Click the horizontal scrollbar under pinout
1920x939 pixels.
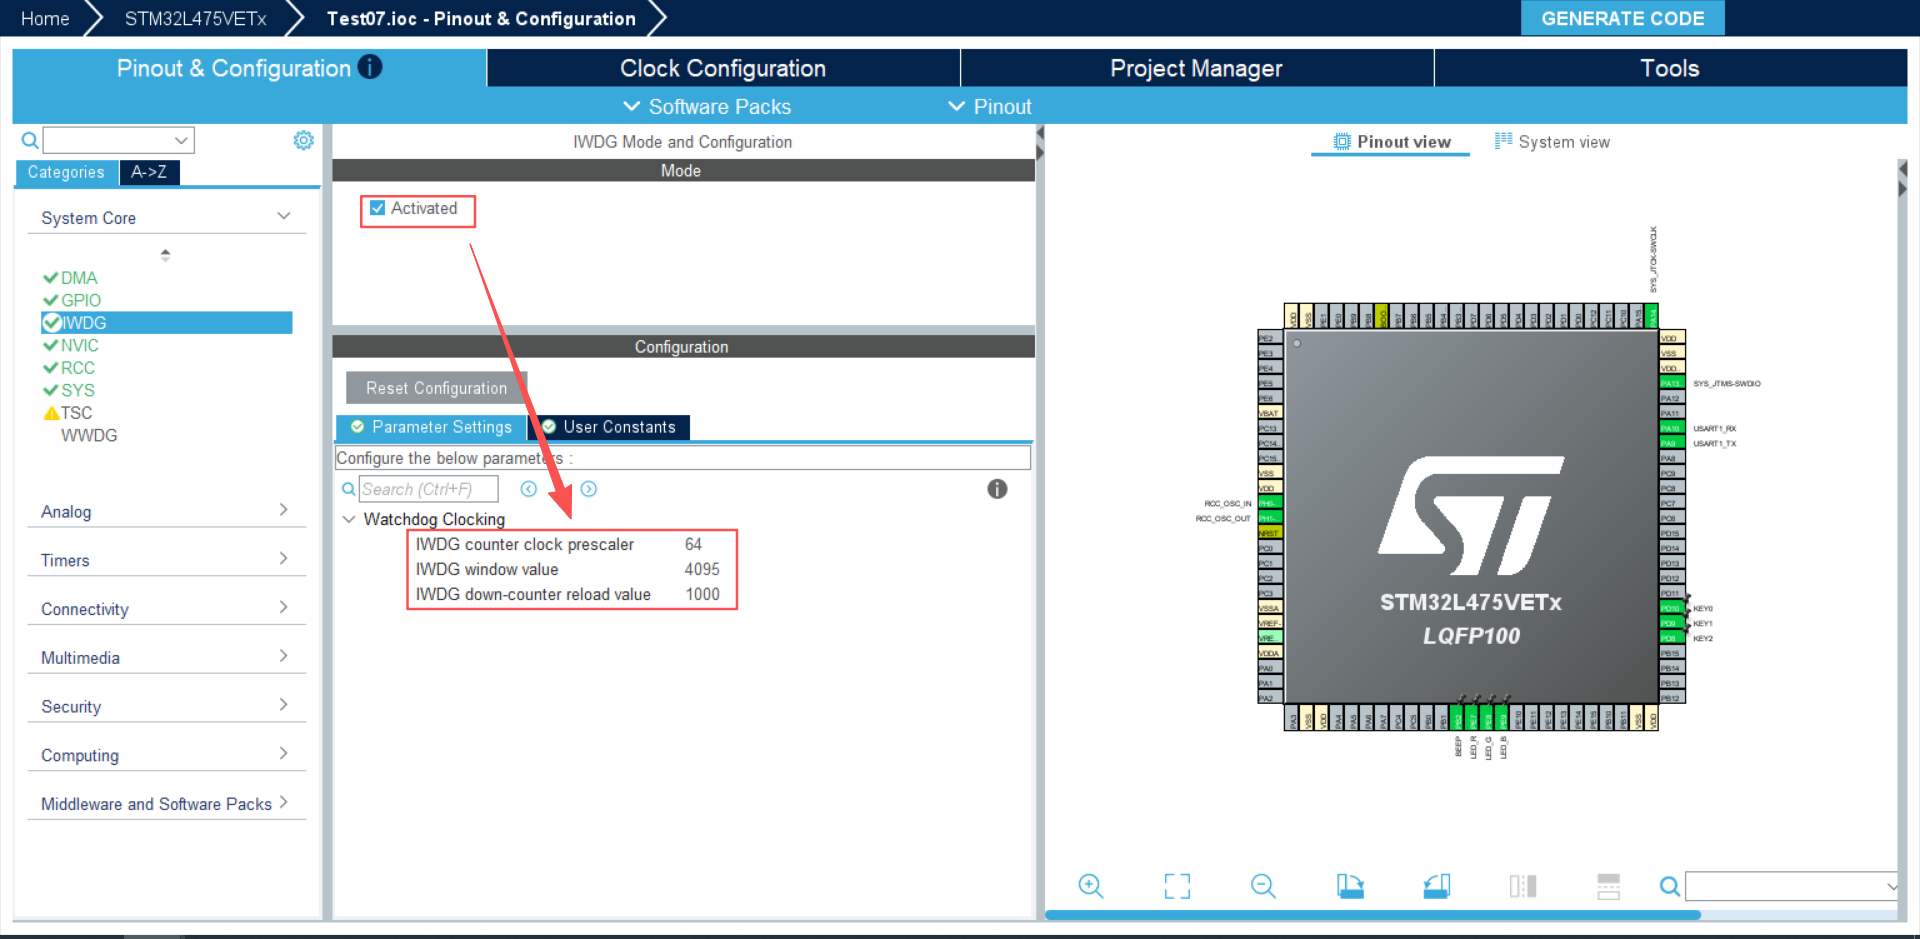click(x=1372, y=915)
